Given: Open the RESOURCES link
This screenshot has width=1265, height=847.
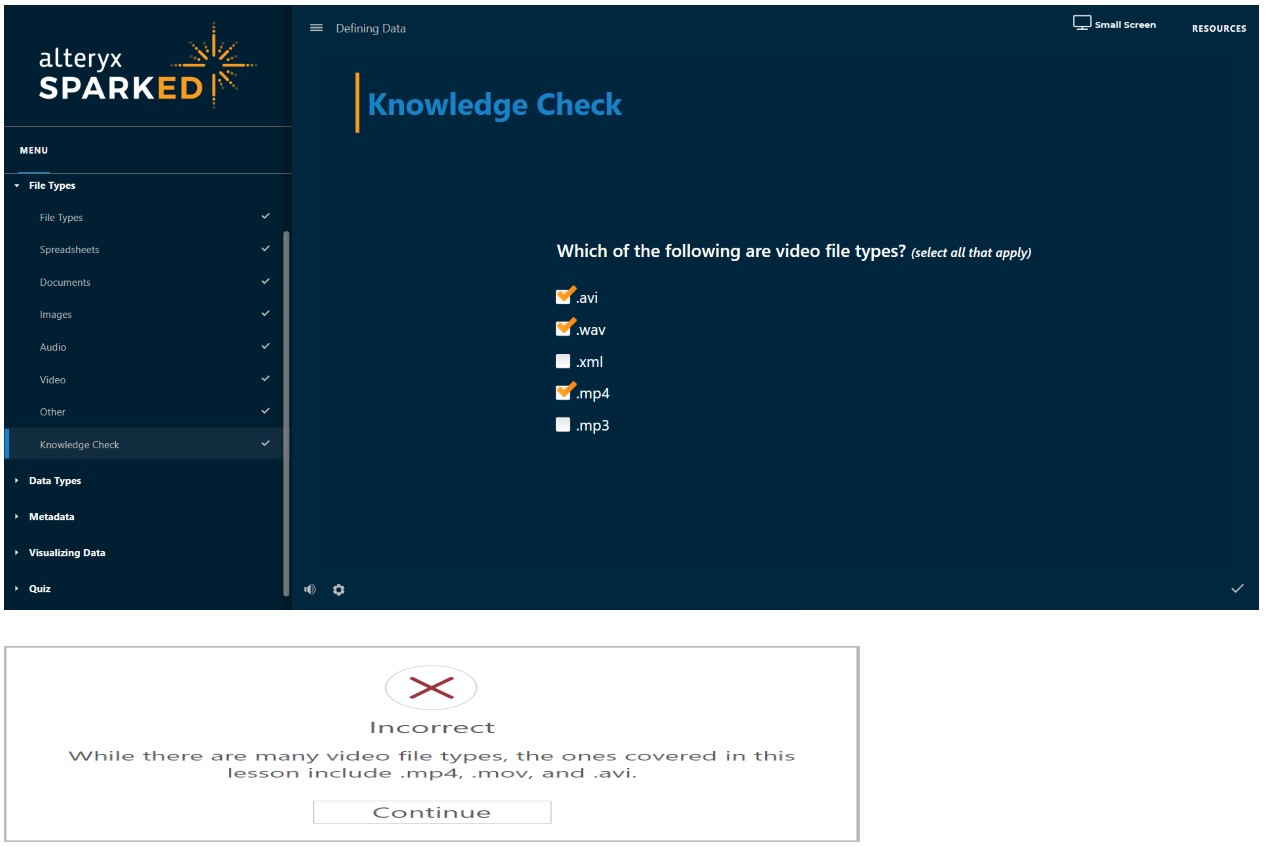Looking at the screenshot, I should click(x=1217, y=28).
